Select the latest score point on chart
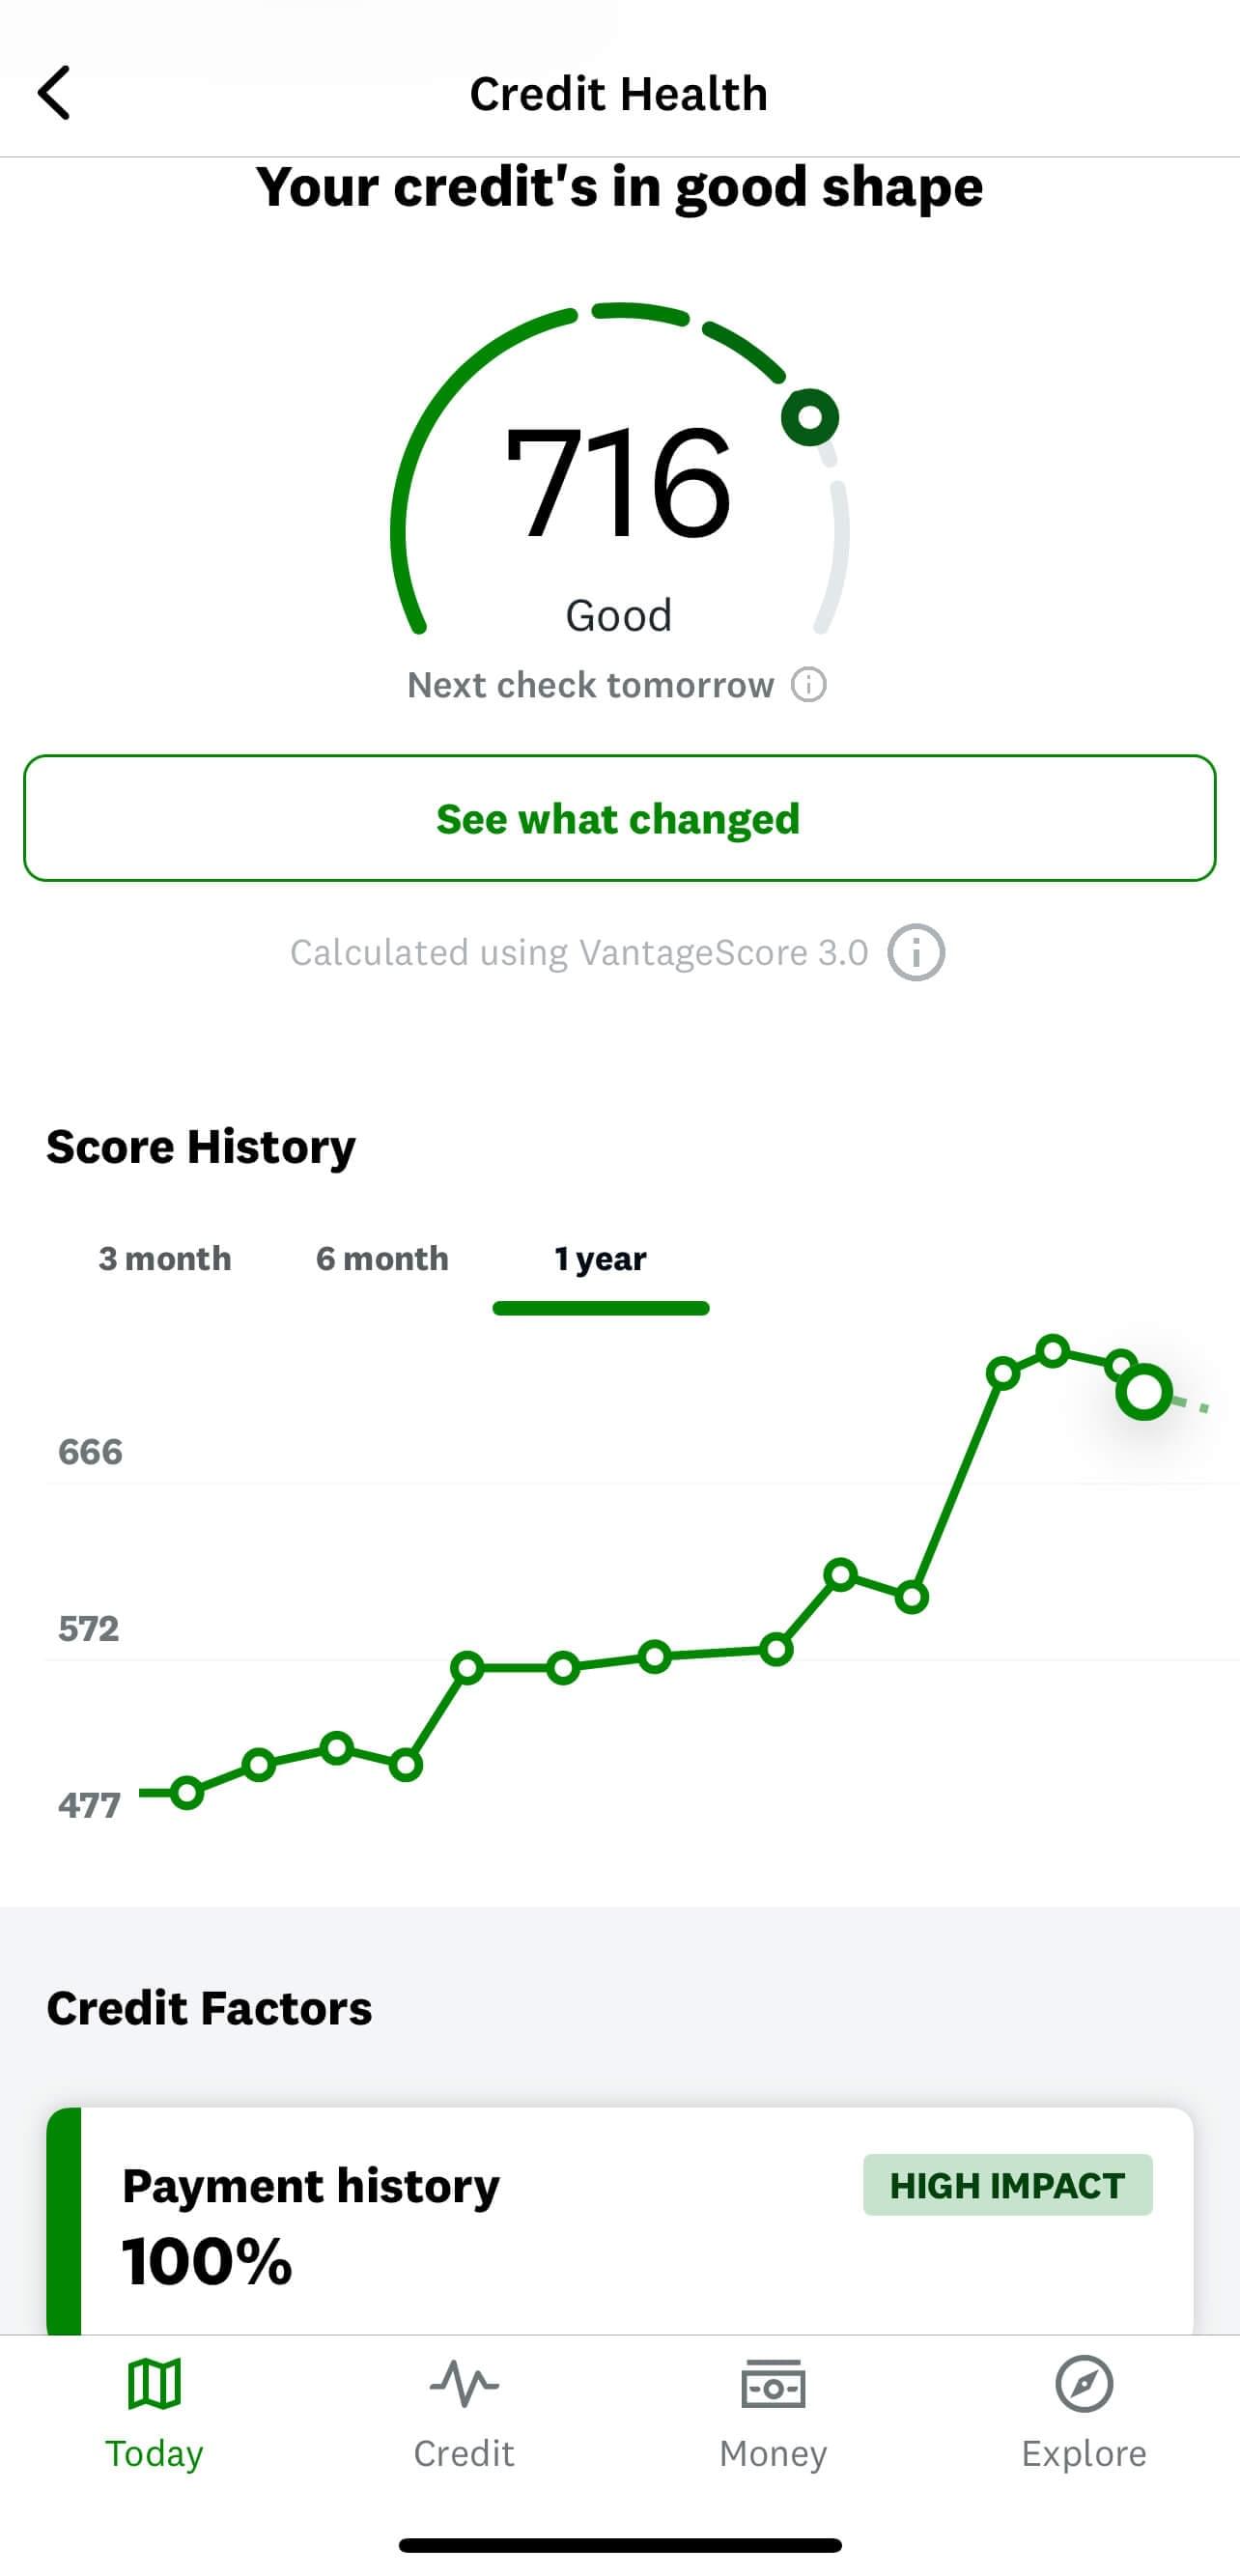The width and height of the screenshot is (1240, 2576). coord(1144,1392)
